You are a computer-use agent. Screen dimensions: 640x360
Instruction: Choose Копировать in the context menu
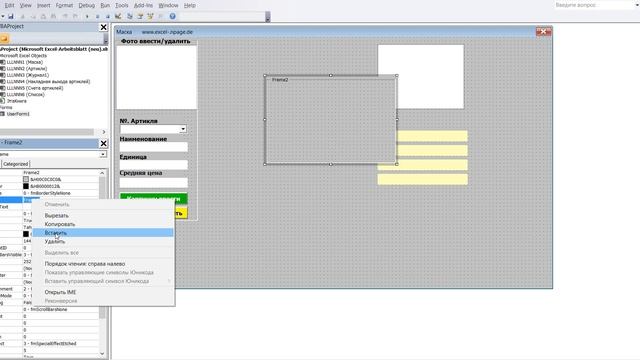[x=104, y=224]
